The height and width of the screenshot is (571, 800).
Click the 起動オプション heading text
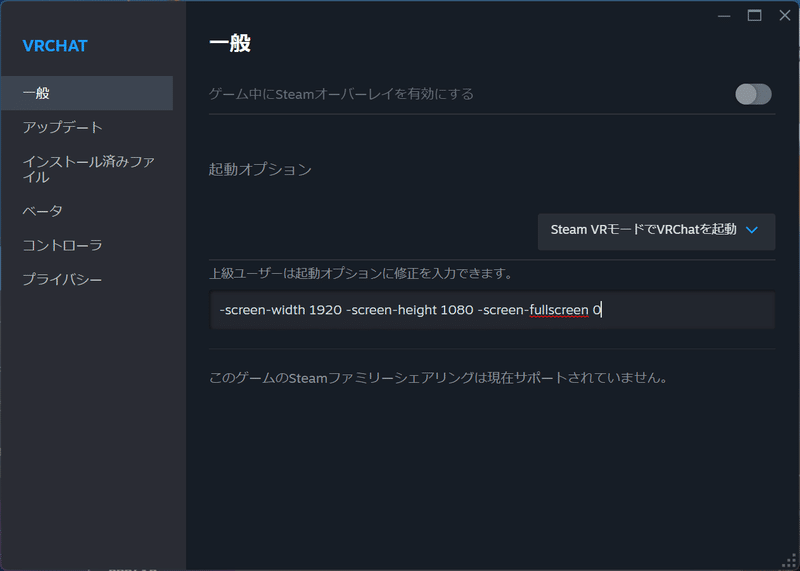tap(260, 169)
